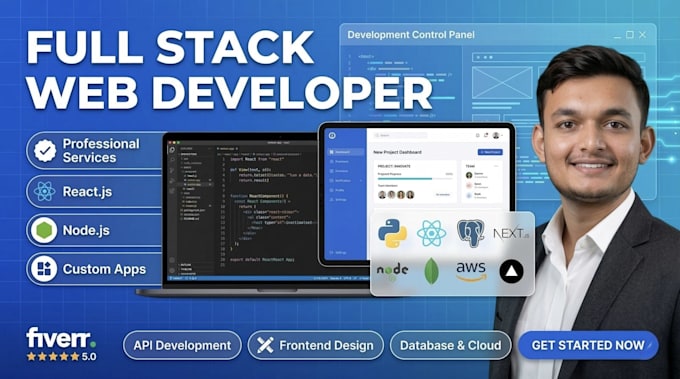680x379 pixels.
Task: Click the Vercel triangle logo
Action: coord(511,271)
